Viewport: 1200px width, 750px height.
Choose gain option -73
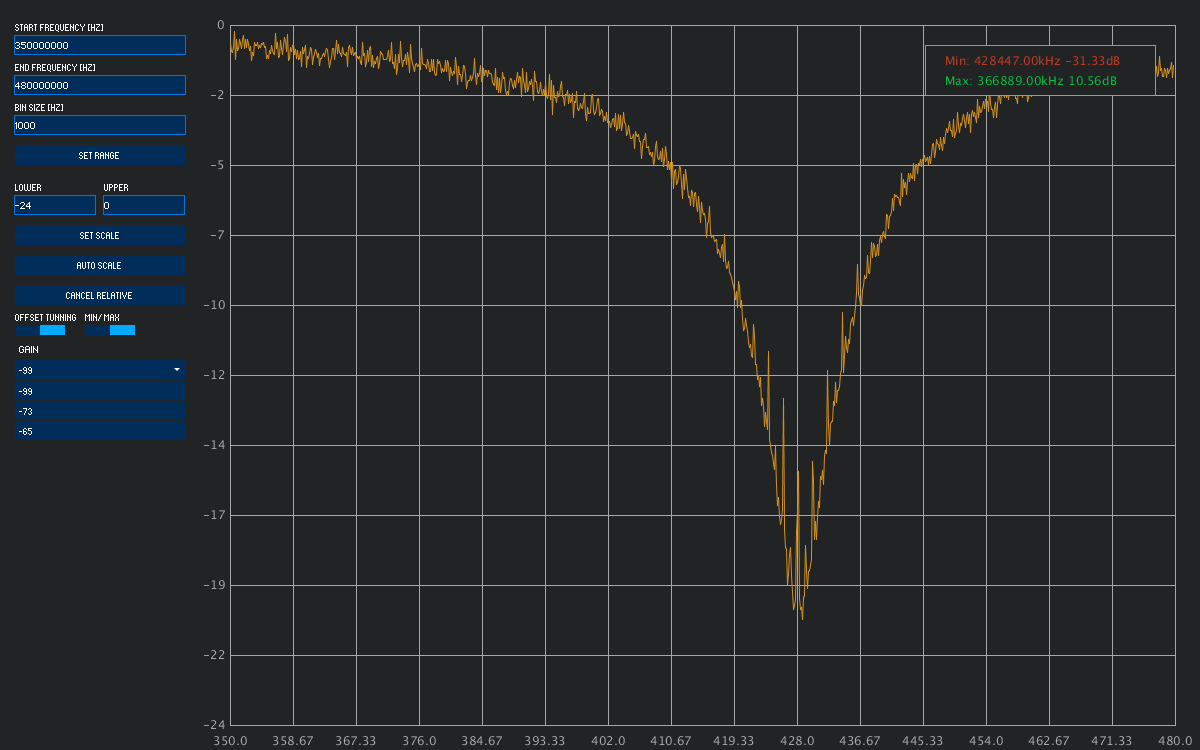(99, 412)
